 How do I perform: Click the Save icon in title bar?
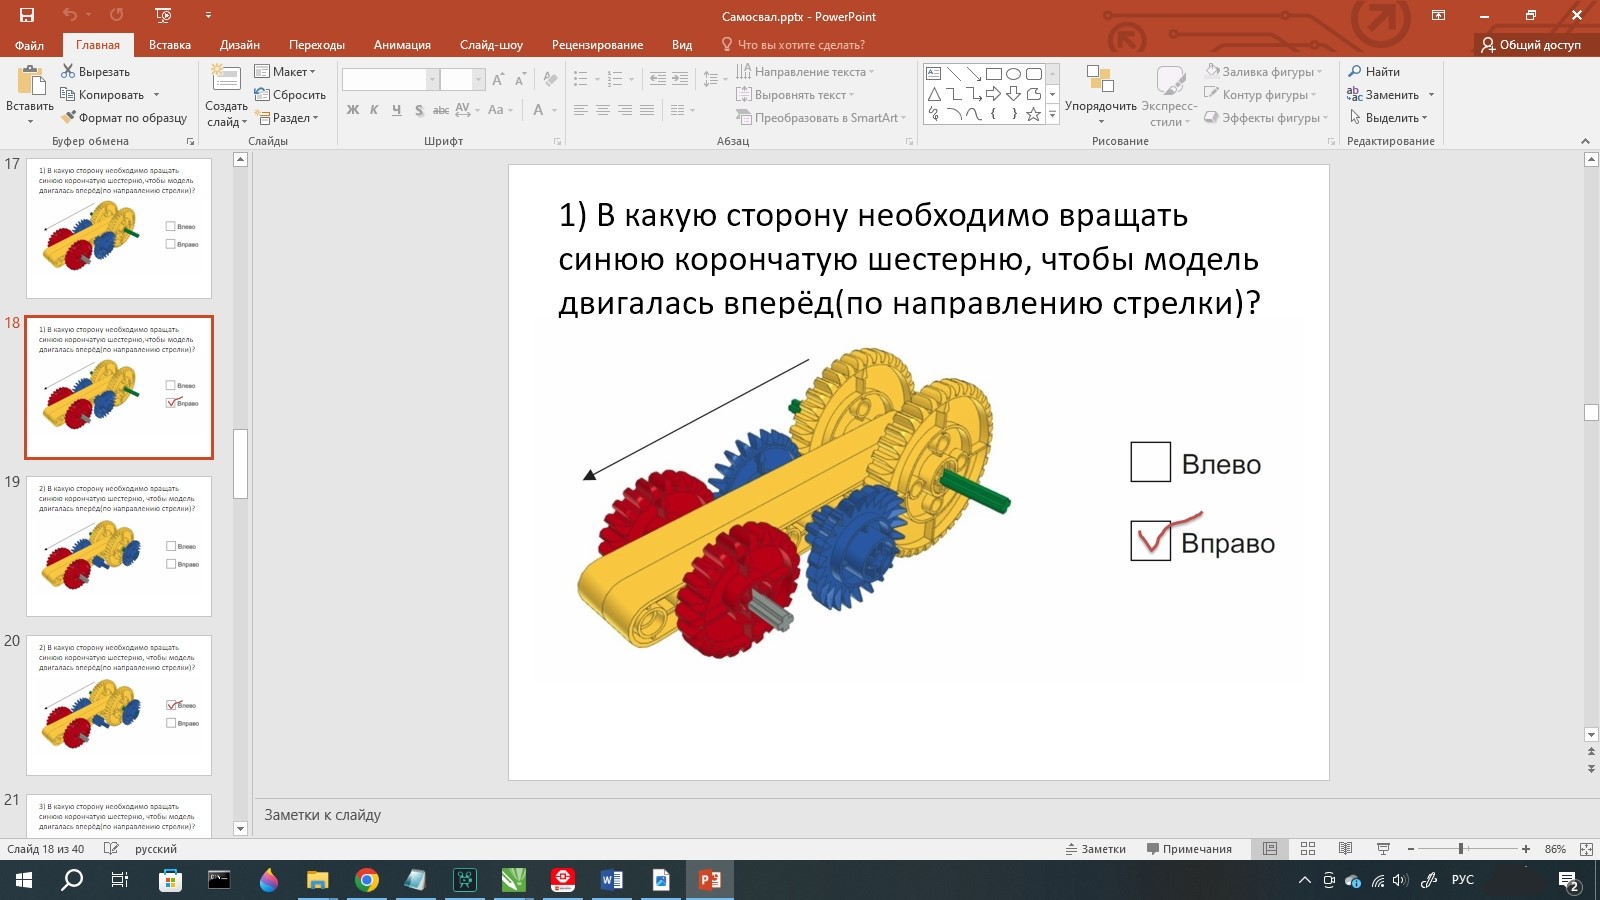(27, 15)
